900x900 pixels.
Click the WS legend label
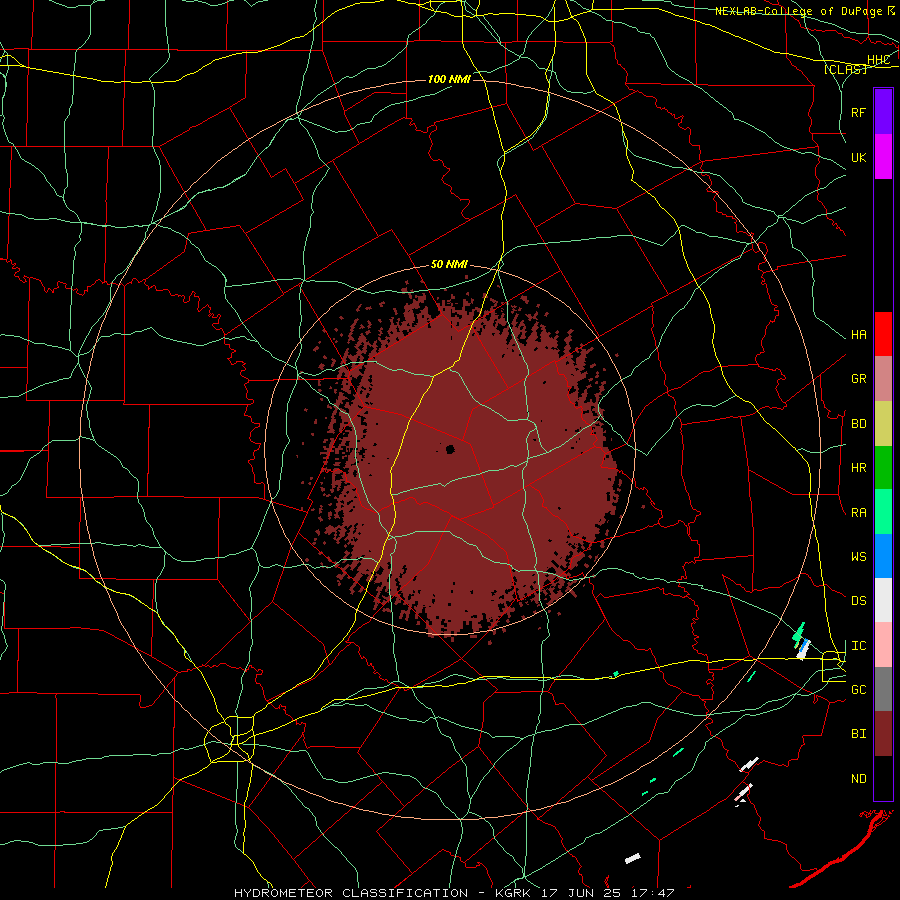tap(859, 557)
